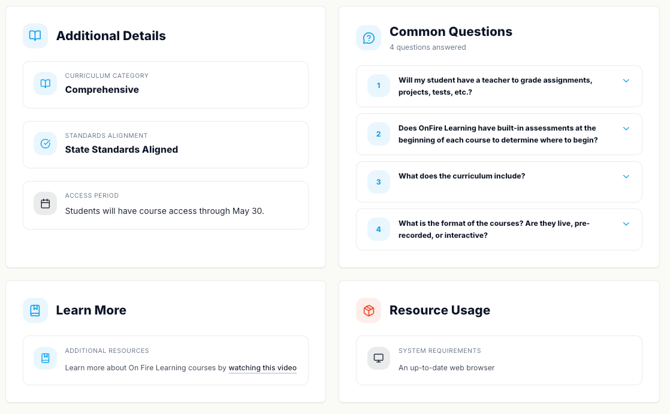Click the System Requirements monitor icon
The height and width of the screenshot is (414, 670).
[378, 358]
